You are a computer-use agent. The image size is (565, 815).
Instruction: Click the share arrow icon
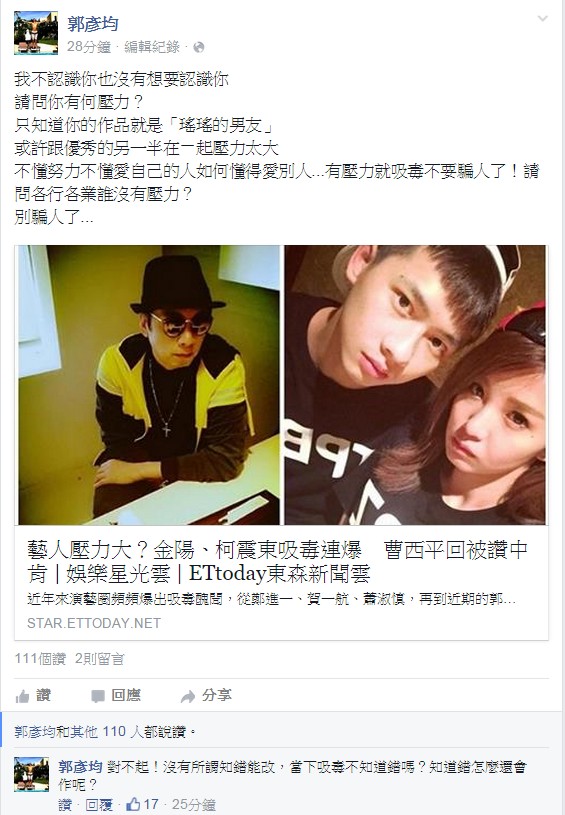(188, 696)
